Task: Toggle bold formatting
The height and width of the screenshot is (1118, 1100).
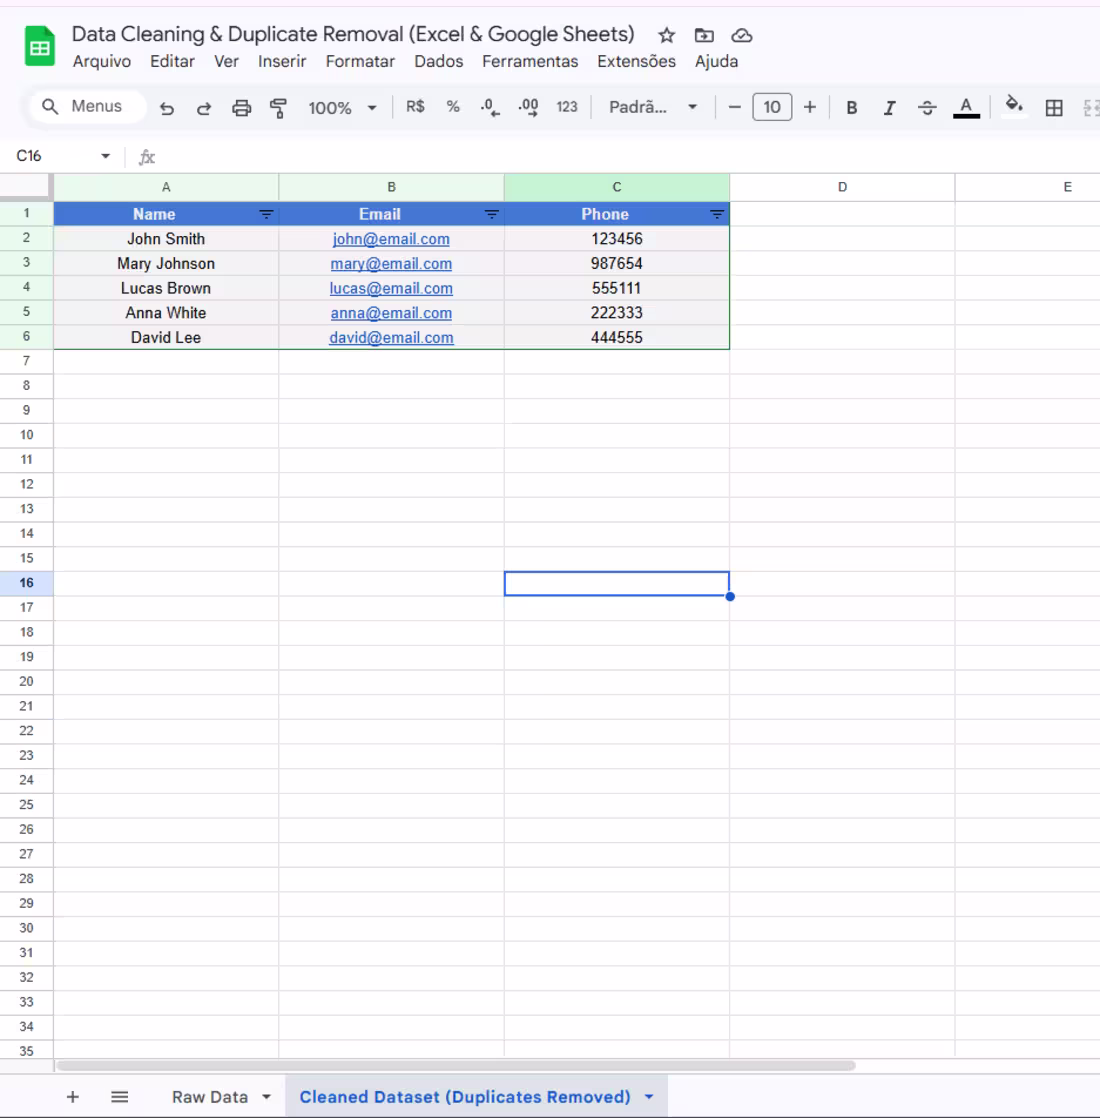Action: 851,107
